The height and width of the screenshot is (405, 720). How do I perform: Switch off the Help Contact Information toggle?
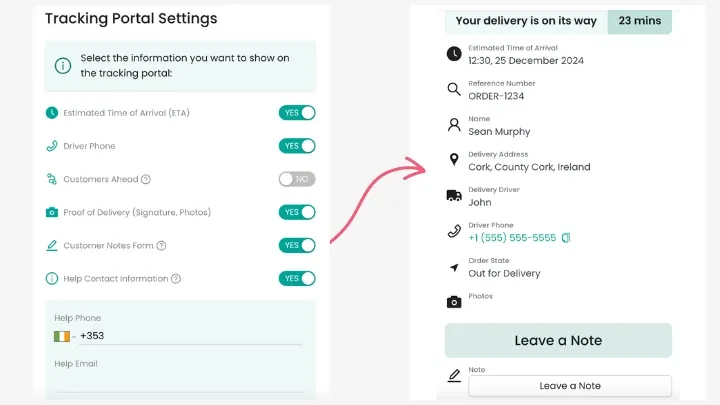tap(297, 278)
